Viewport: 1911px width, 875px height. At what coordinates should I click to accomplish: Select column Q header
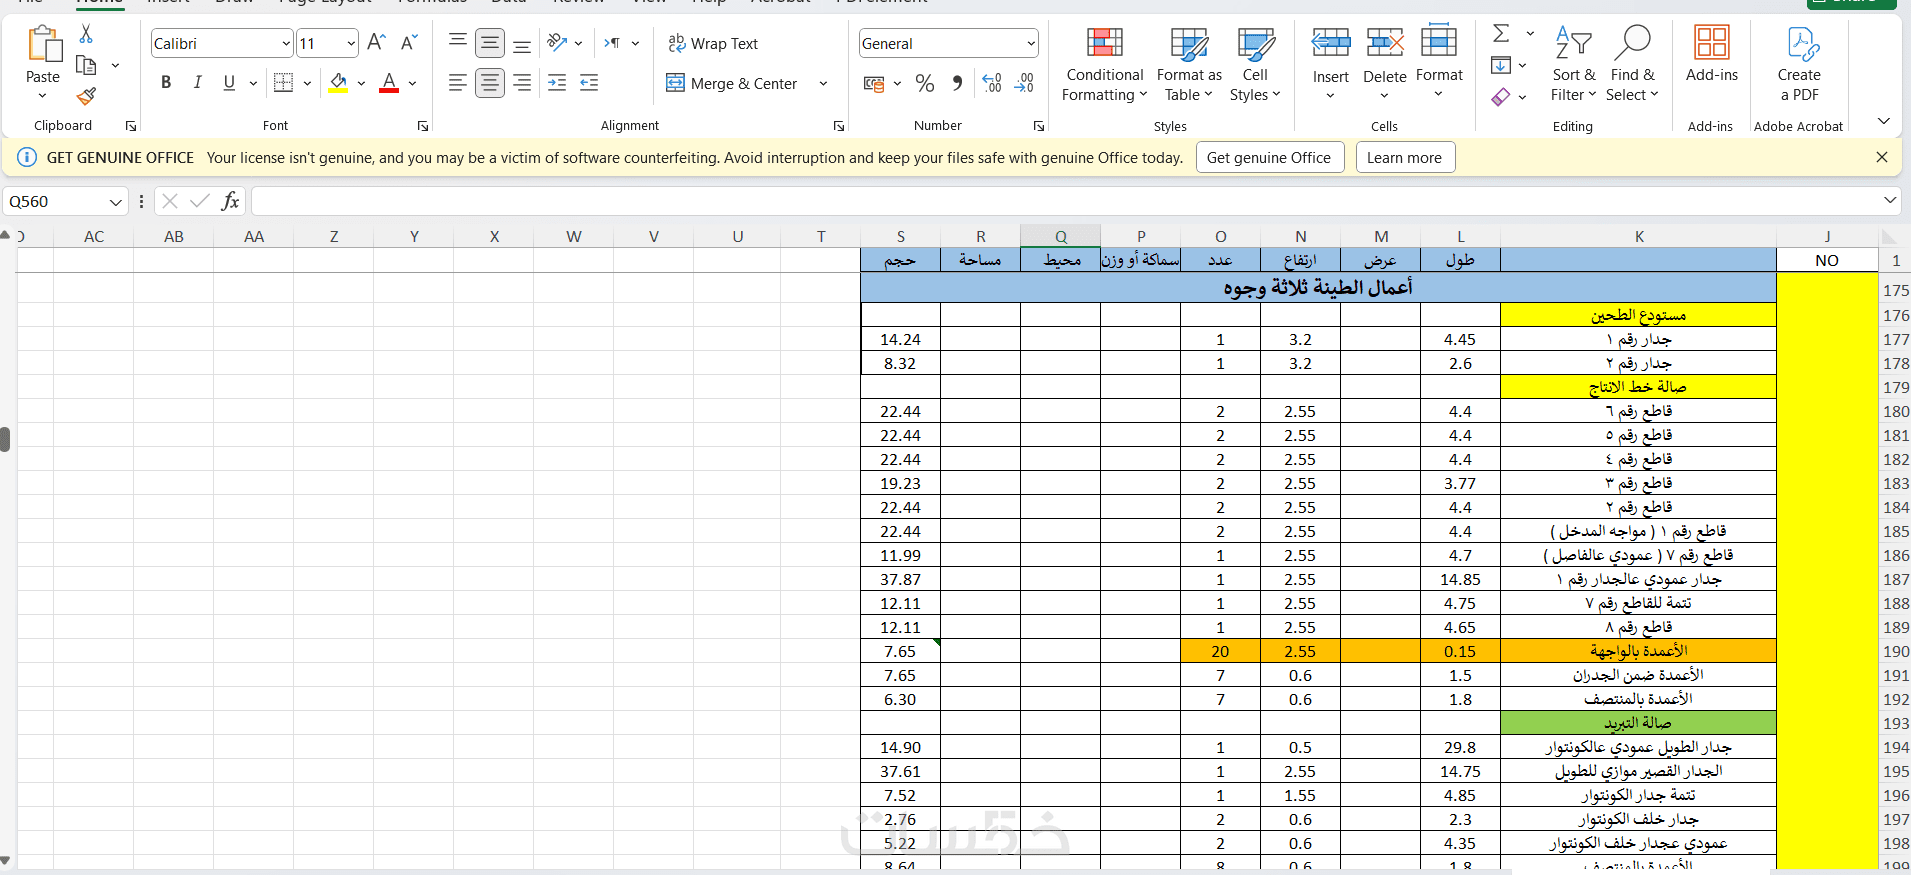[x=1061, y=236]
